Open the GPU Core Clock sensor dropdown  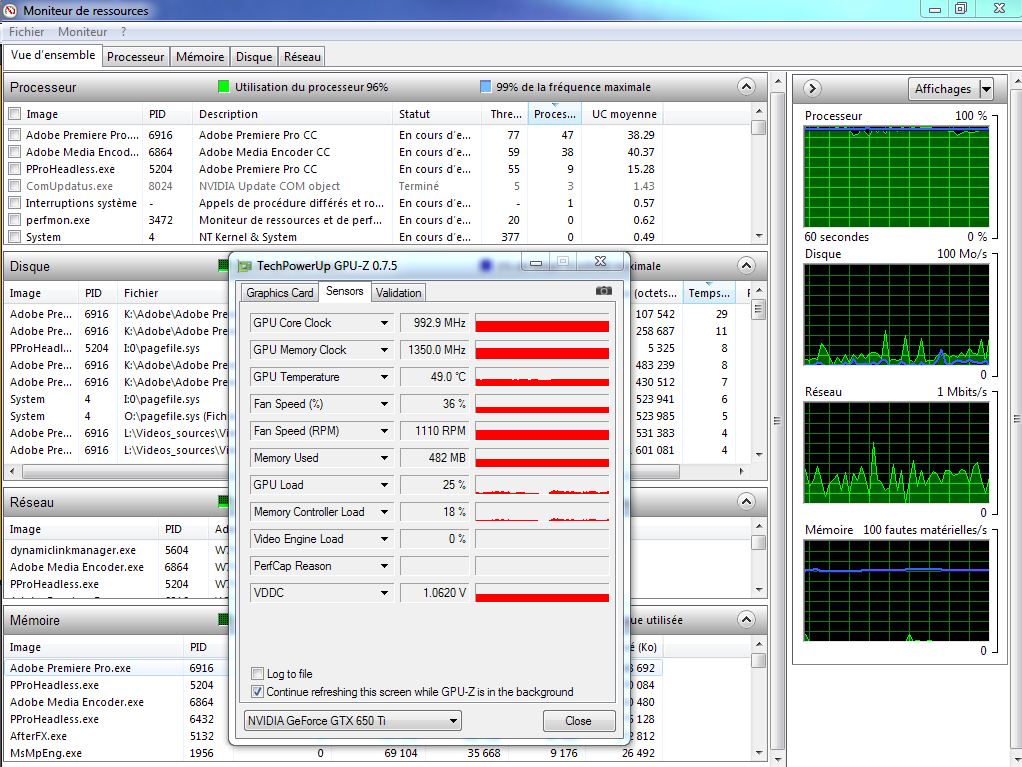pos(385,323)
